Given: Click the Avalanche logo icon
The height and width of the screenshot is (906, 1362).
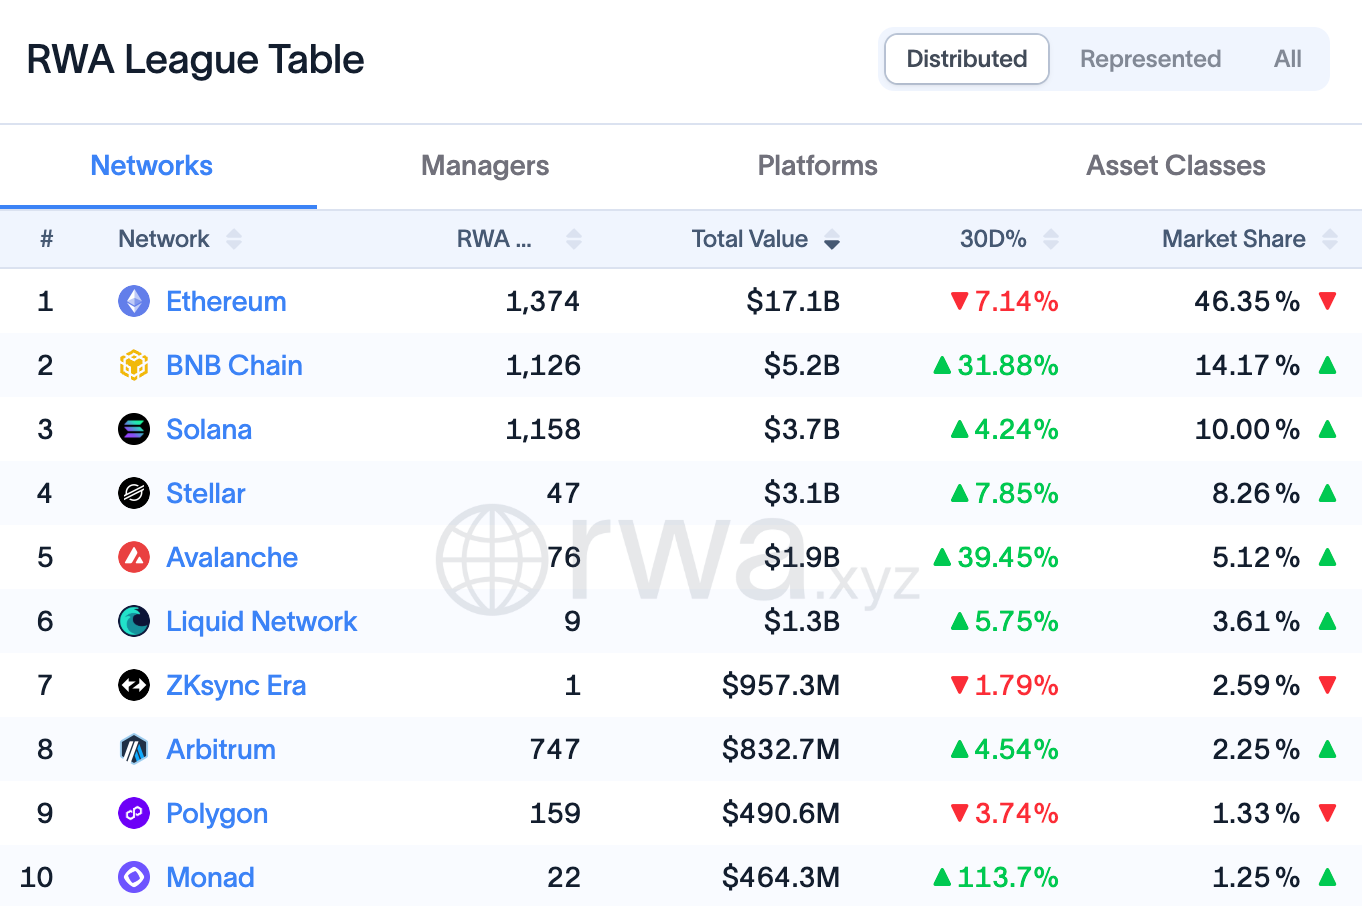Looking at the screenshot, I should pos(134,557).
